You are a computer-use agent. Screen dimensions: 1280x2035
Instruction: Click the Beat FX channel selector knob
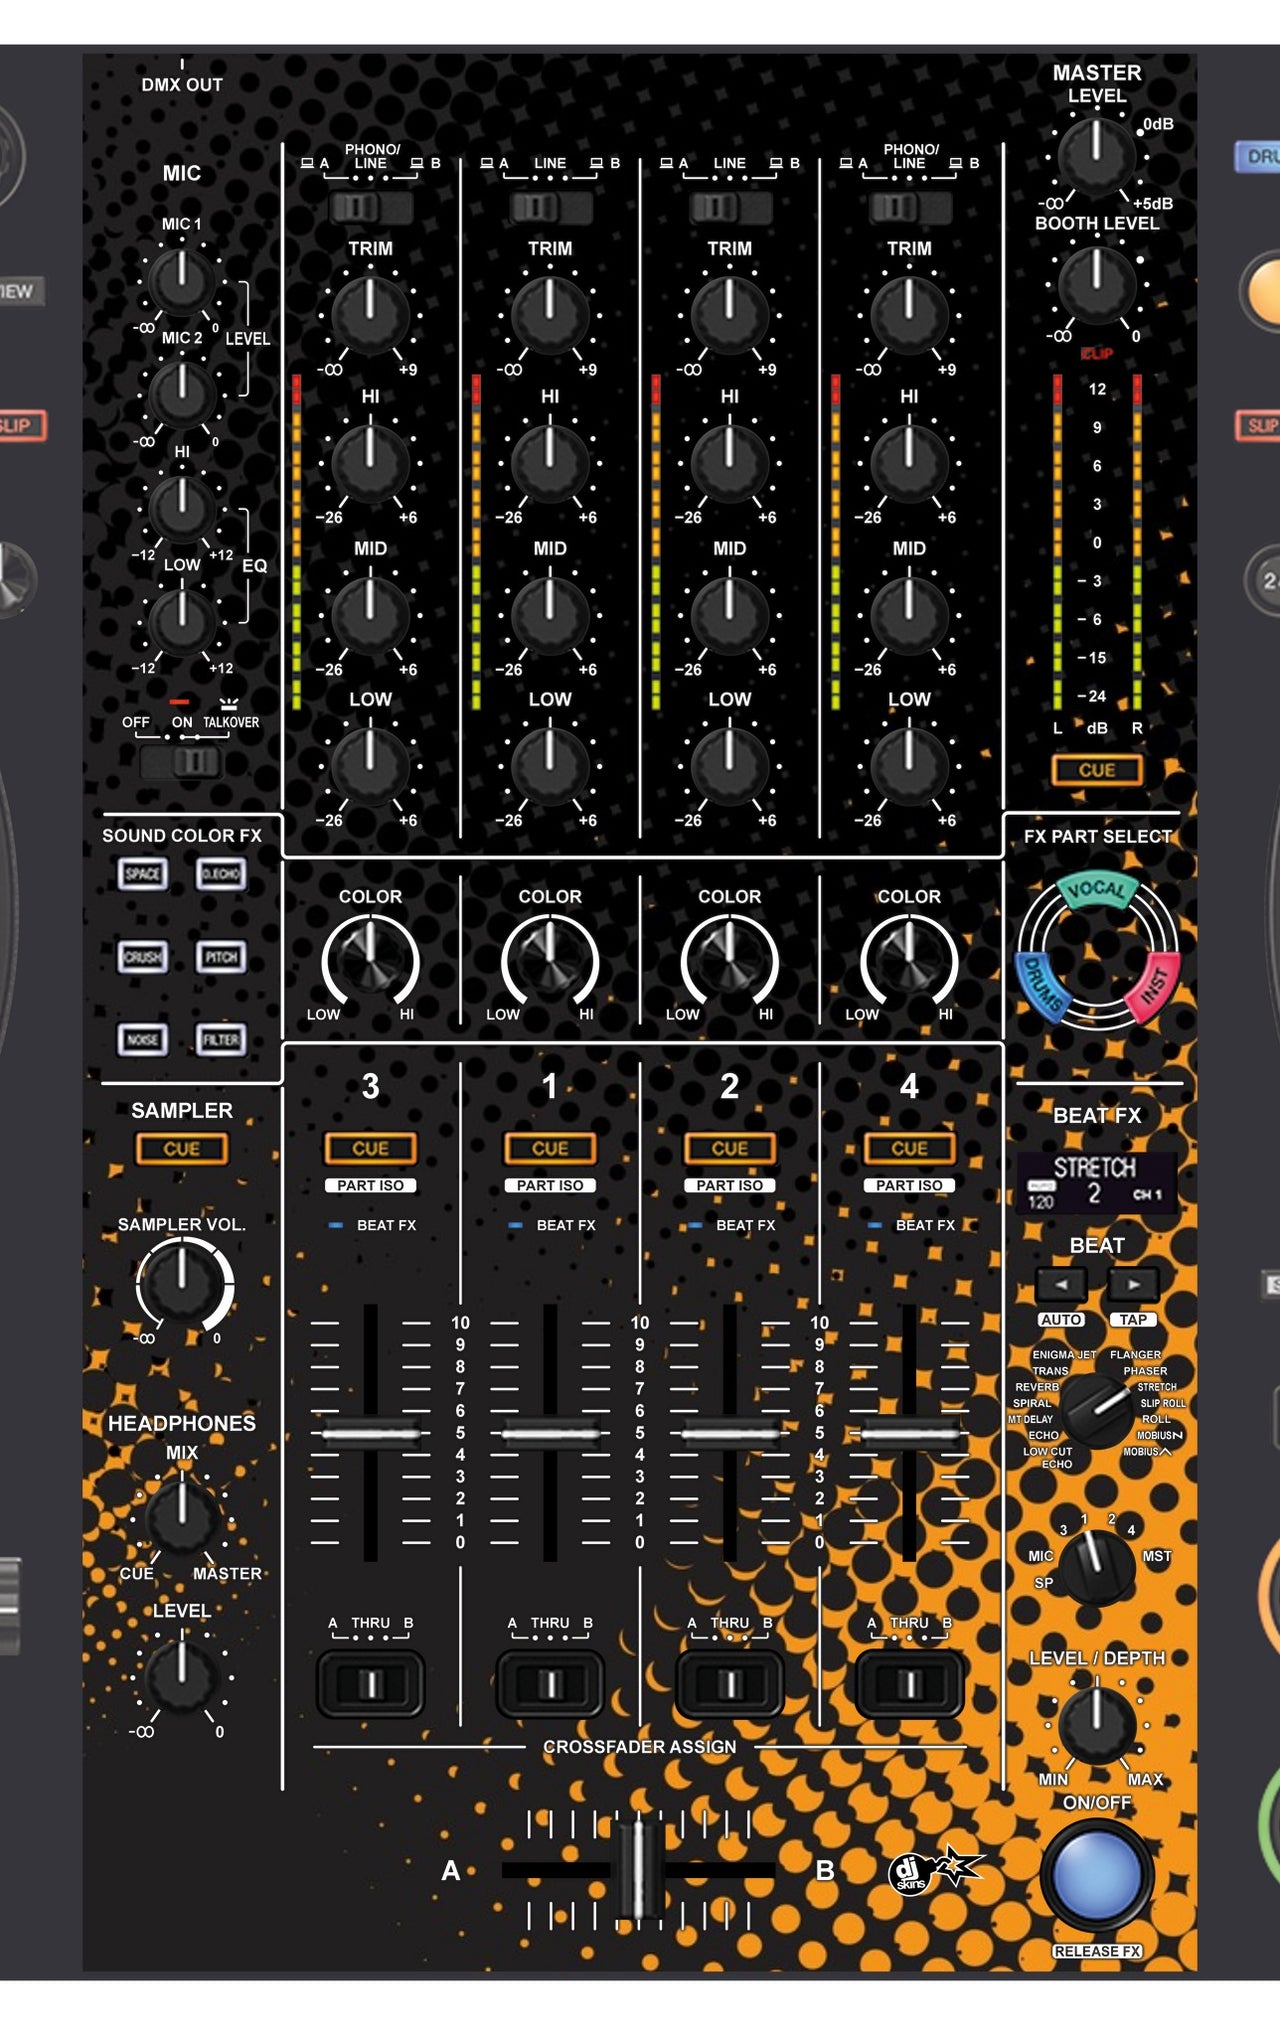pos(1096,1566)
